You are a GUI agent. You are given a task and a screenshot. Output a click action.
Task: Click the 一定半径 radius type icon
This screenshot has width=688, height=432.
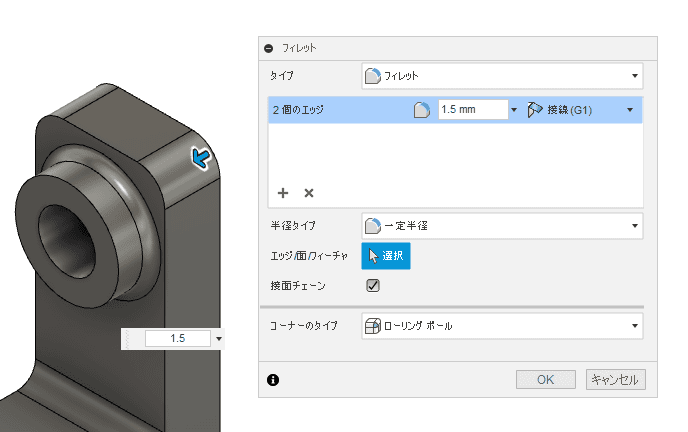(x=373, y=226)
